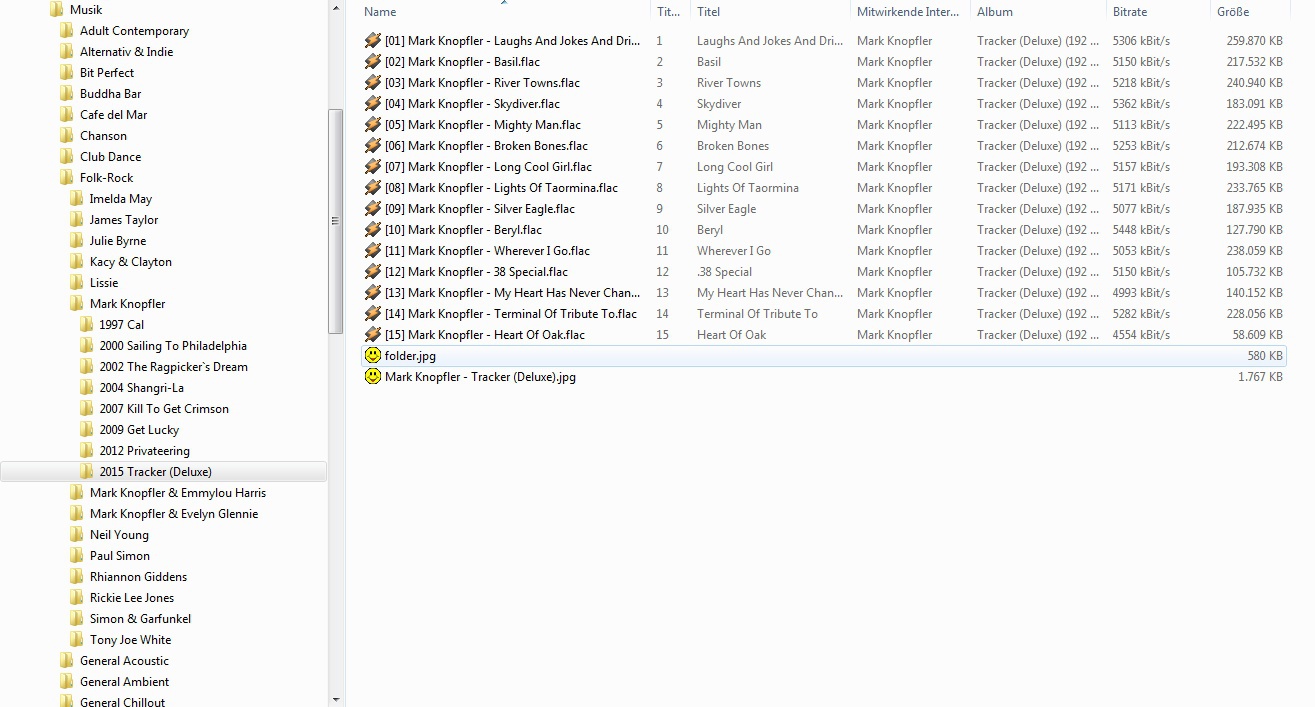Select the 2012 Privateering folder
Viewport: 1315px width, 707px height.
coord(144,451)
